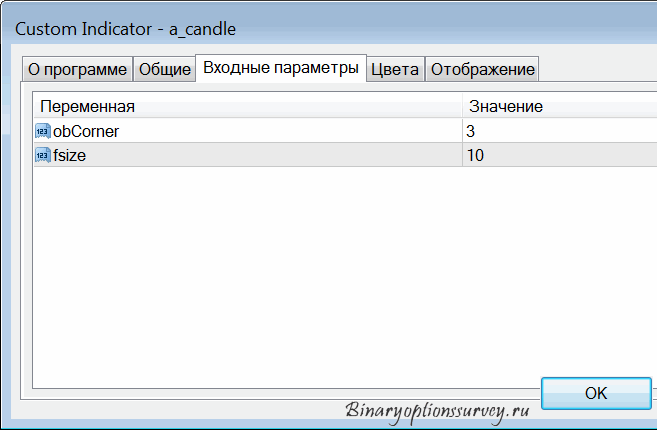The width and height of the screenshot is (657, 430).
Task: Select the obCorner variable row
Action: (345, 131)
